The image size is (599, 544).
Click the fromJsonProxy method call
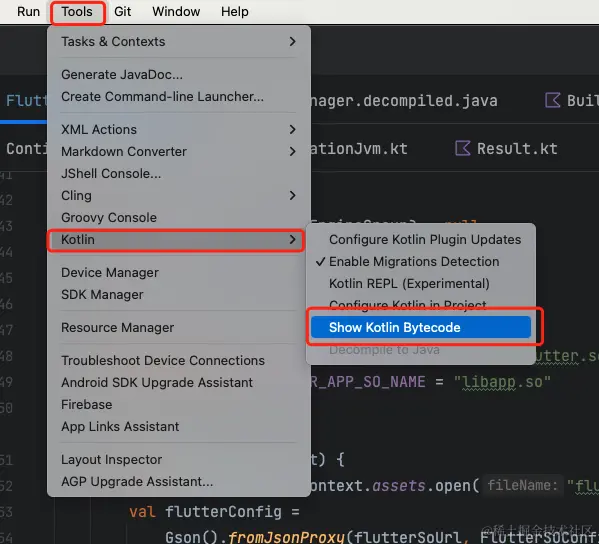coord(287,537)
